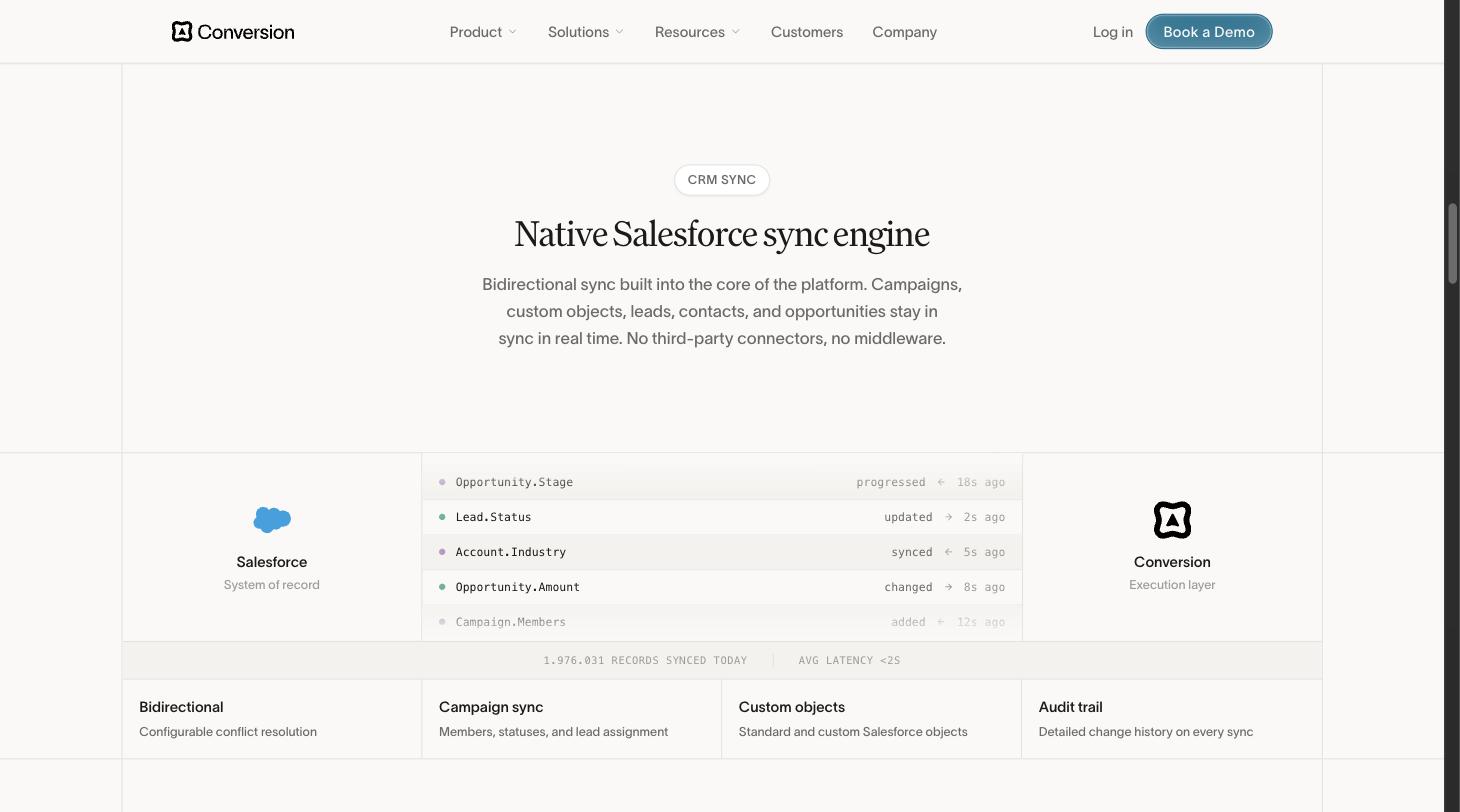This screenshot has height=812, width=1460.
Task: Click the 'updated' status text
Action: click(x=908, y=517)
